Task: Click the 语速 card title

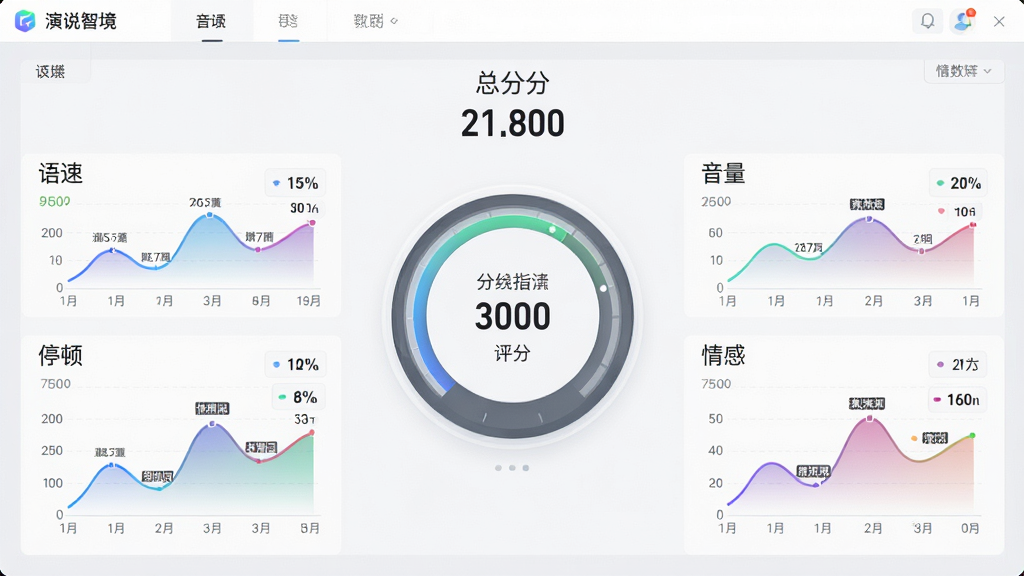Action: tap(61, 174)
